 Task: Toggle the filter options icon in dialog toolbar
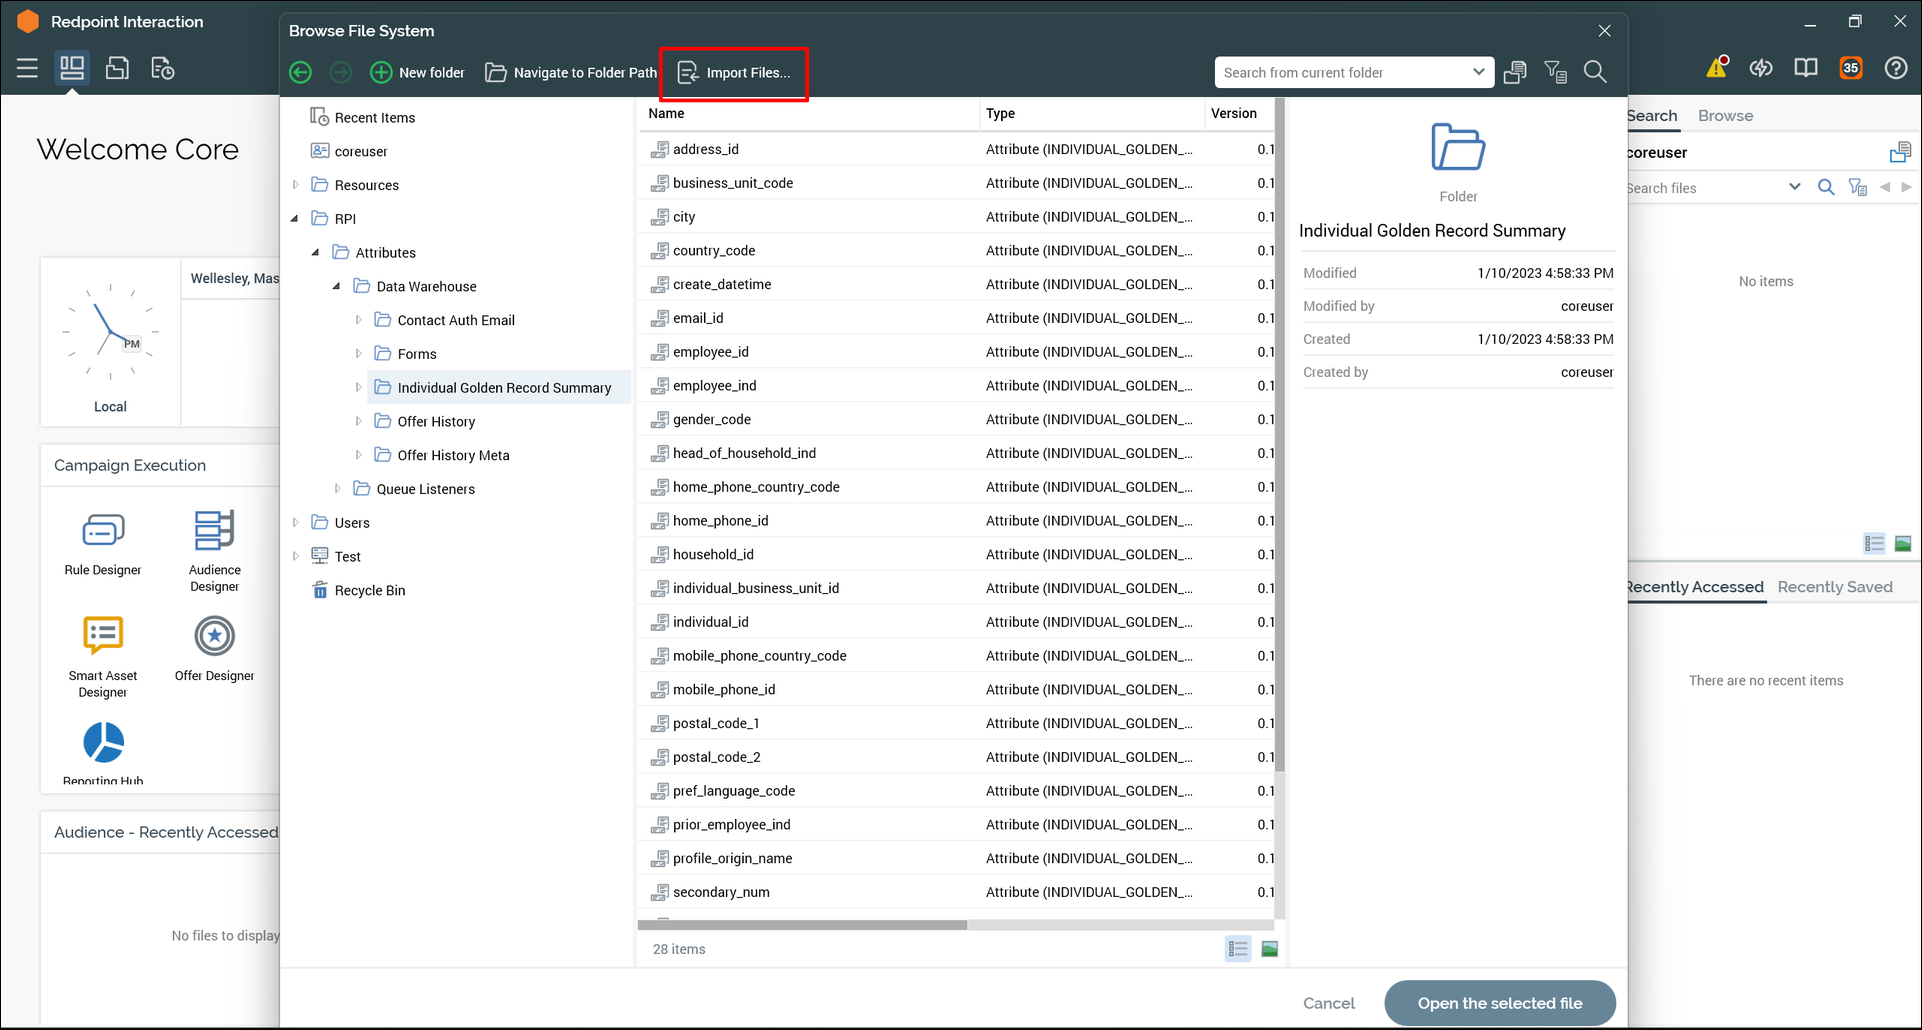[x=1555, y=72]
